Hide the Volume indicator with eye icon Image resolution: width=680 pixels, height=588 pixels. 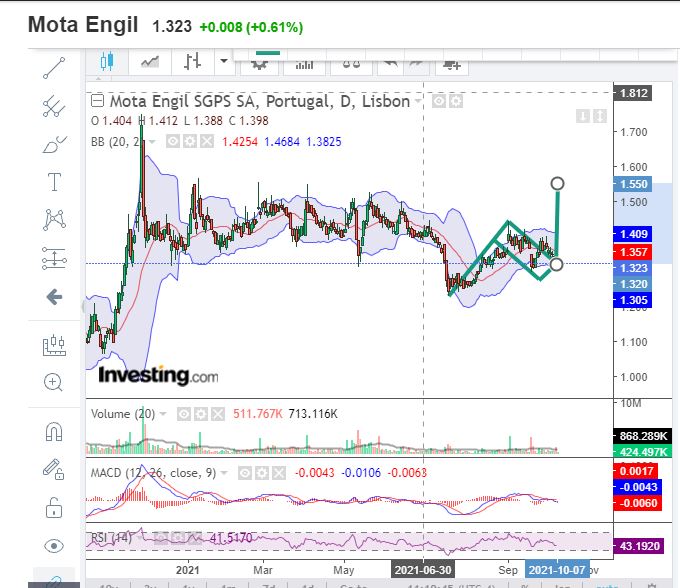coord(184,415)
